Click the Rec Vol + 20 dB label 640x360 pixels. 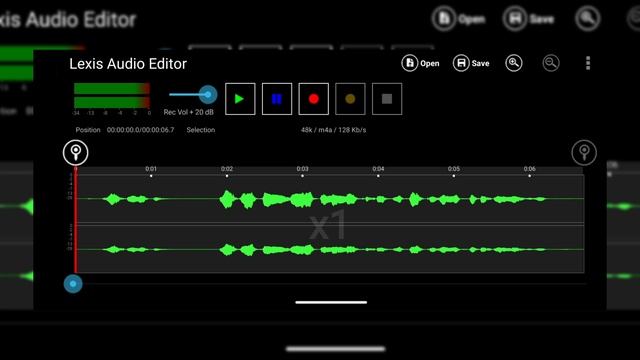click(188, 112)
